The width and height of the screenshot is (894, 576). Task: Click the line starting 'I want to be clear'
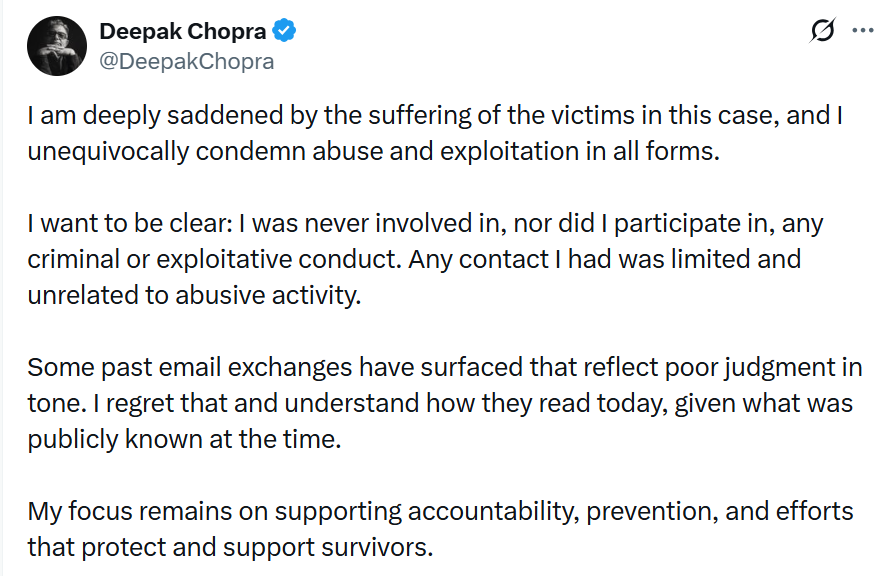tap(425, 222)
